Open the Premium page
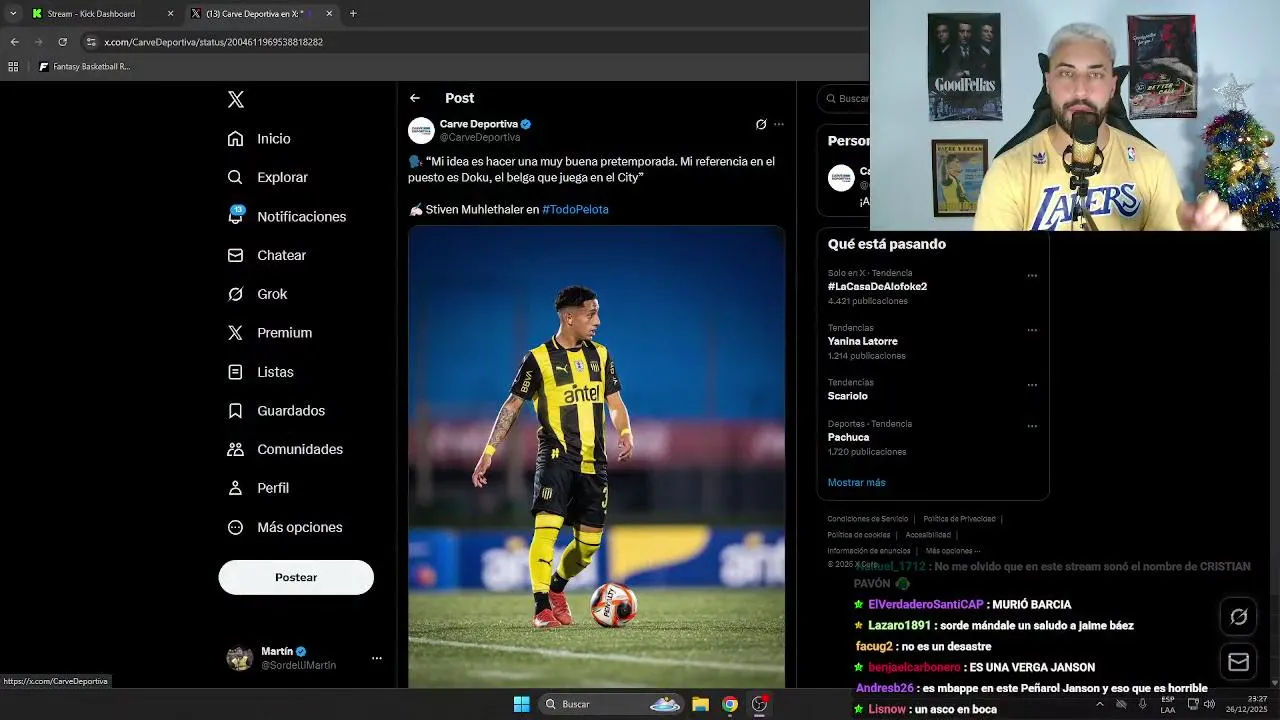This screenshot has width=1280, height=720. 269,333
